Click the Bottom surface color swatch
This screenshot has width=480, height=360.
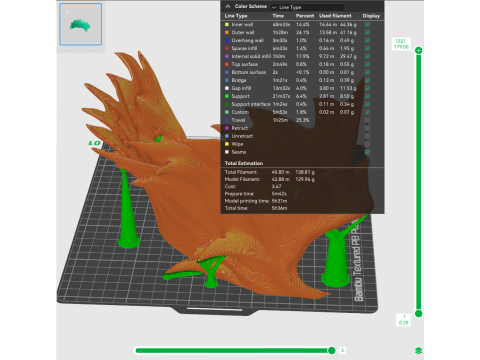(x=227, y=72)
